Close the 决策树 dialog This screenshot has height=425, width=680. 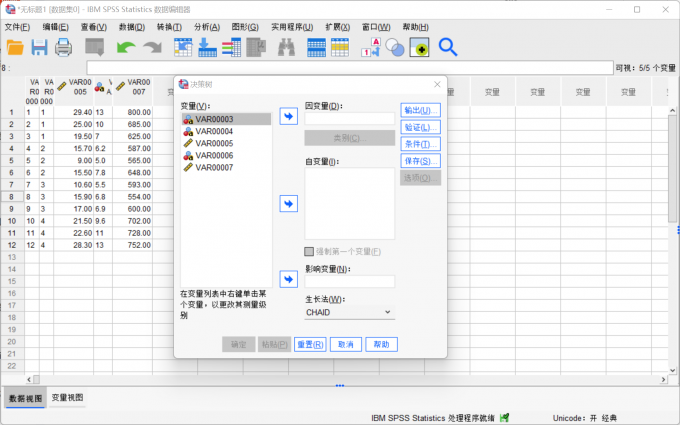click(437, 84)
